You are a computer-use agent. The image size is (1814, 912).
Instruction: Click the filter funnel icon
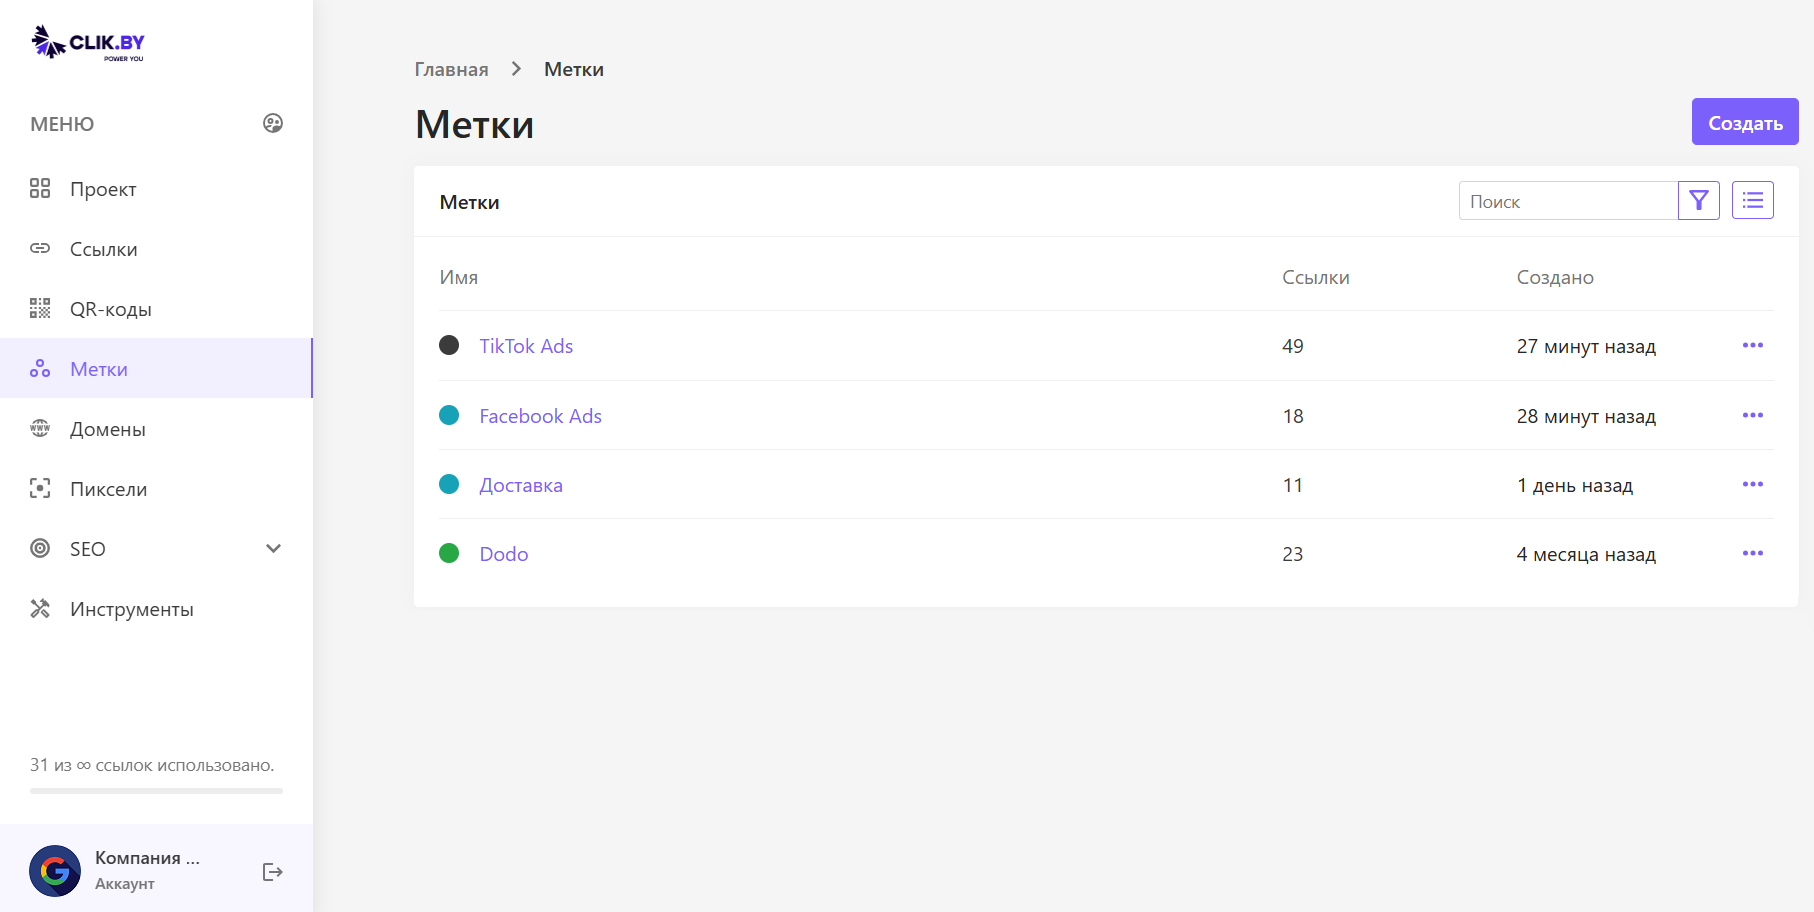(1698, 201)
